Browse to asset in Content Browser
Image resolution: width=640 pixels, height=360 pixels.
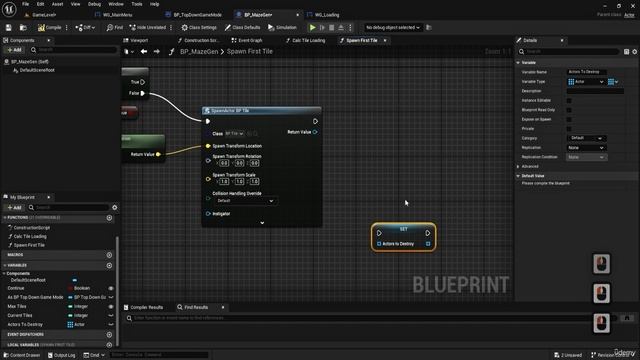23,27
